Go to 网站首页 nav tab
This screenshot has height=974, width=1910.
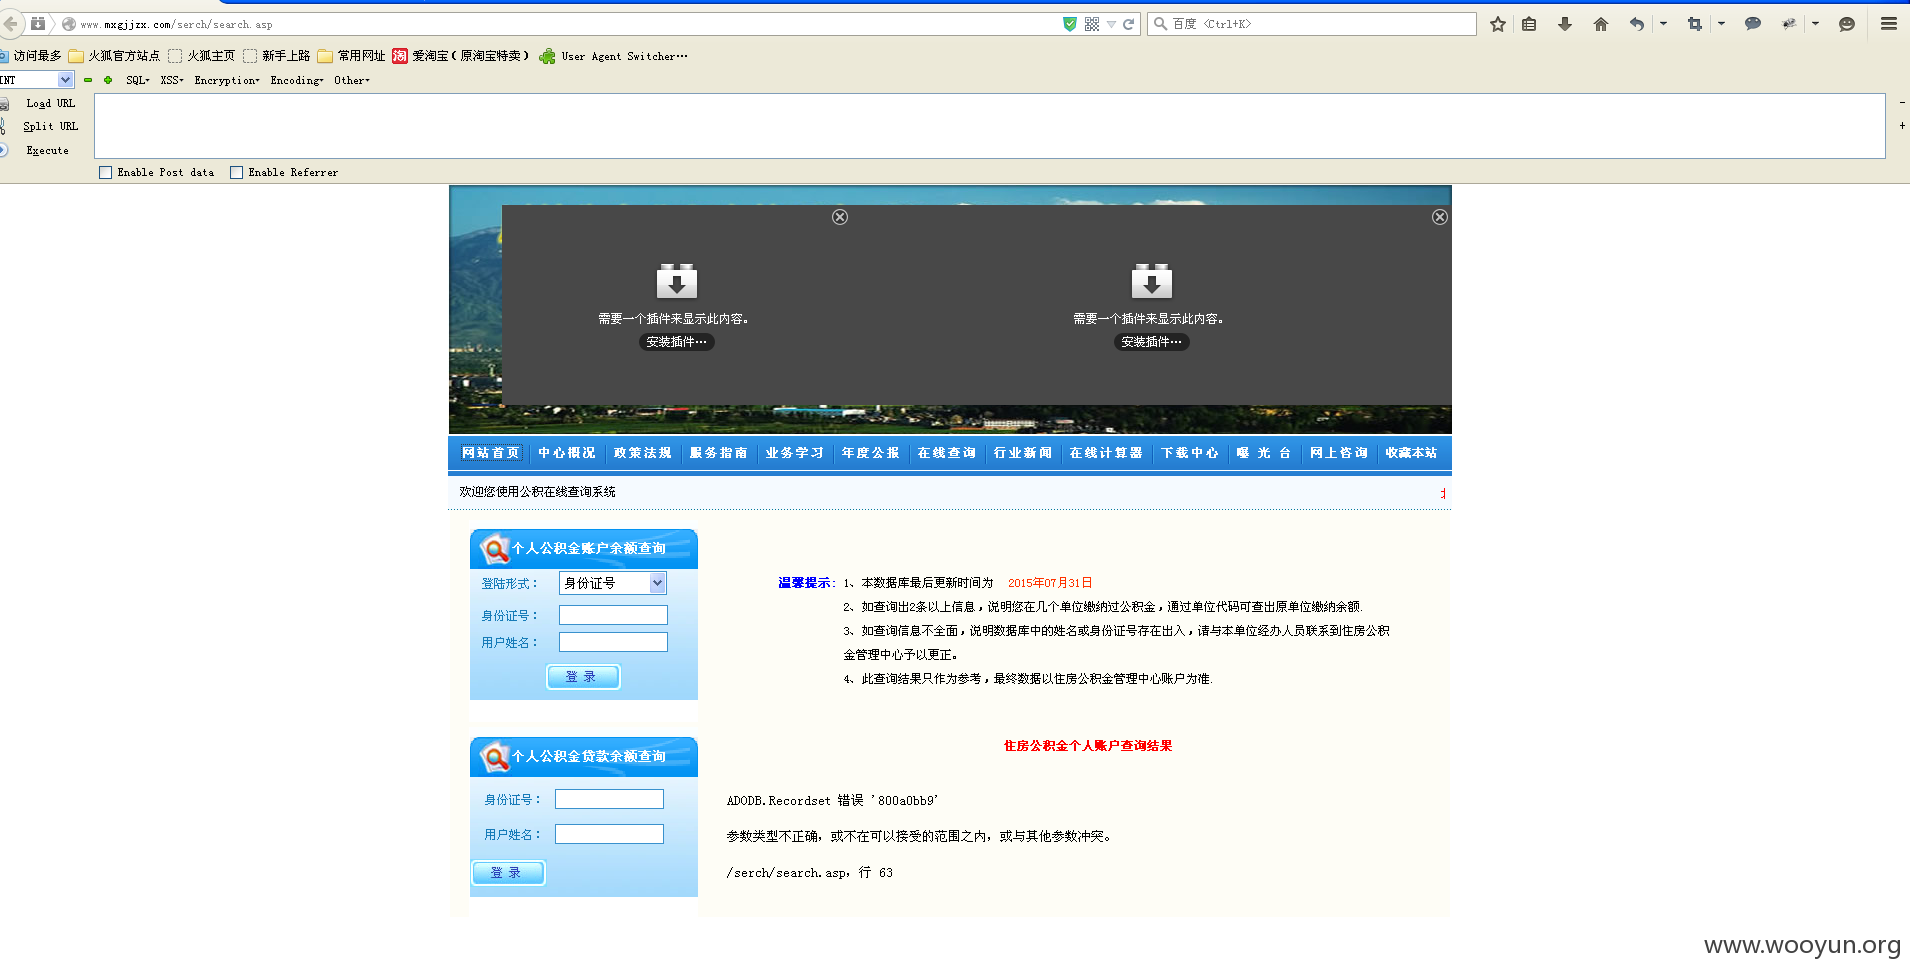(490, 453)
